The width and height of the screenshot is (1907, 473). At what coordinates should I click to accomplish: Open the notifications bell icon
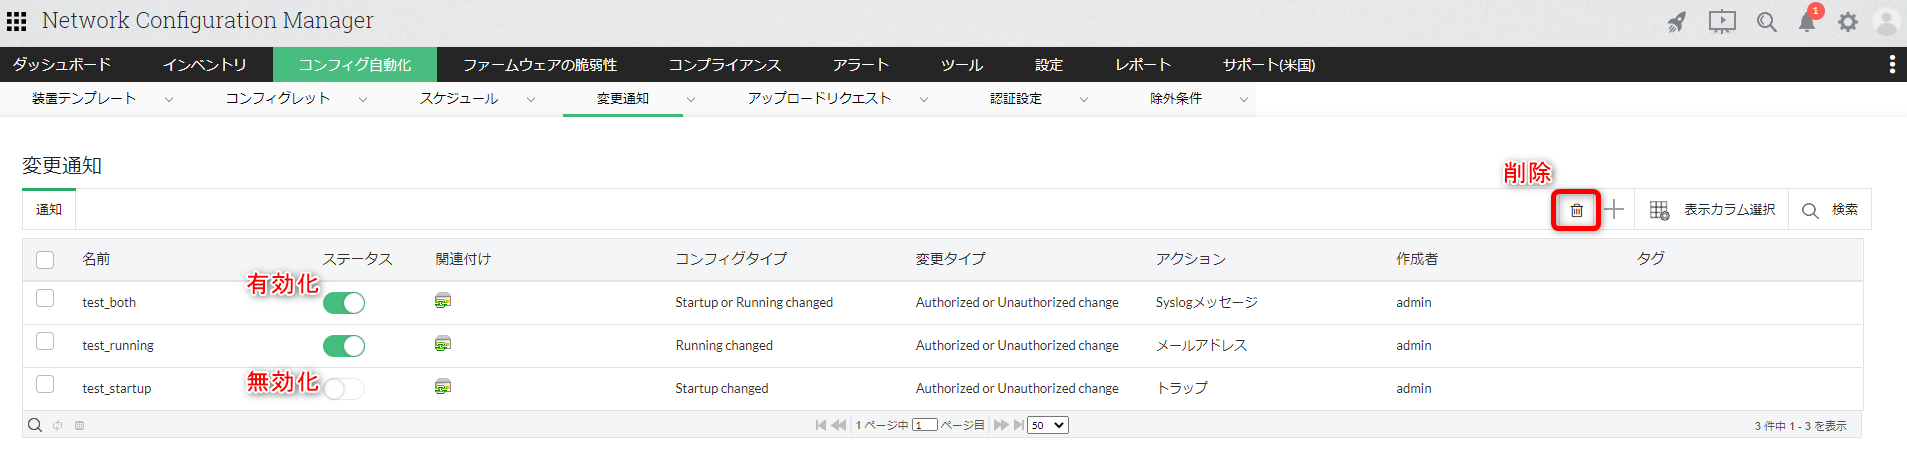click(x=1807, y=22)
